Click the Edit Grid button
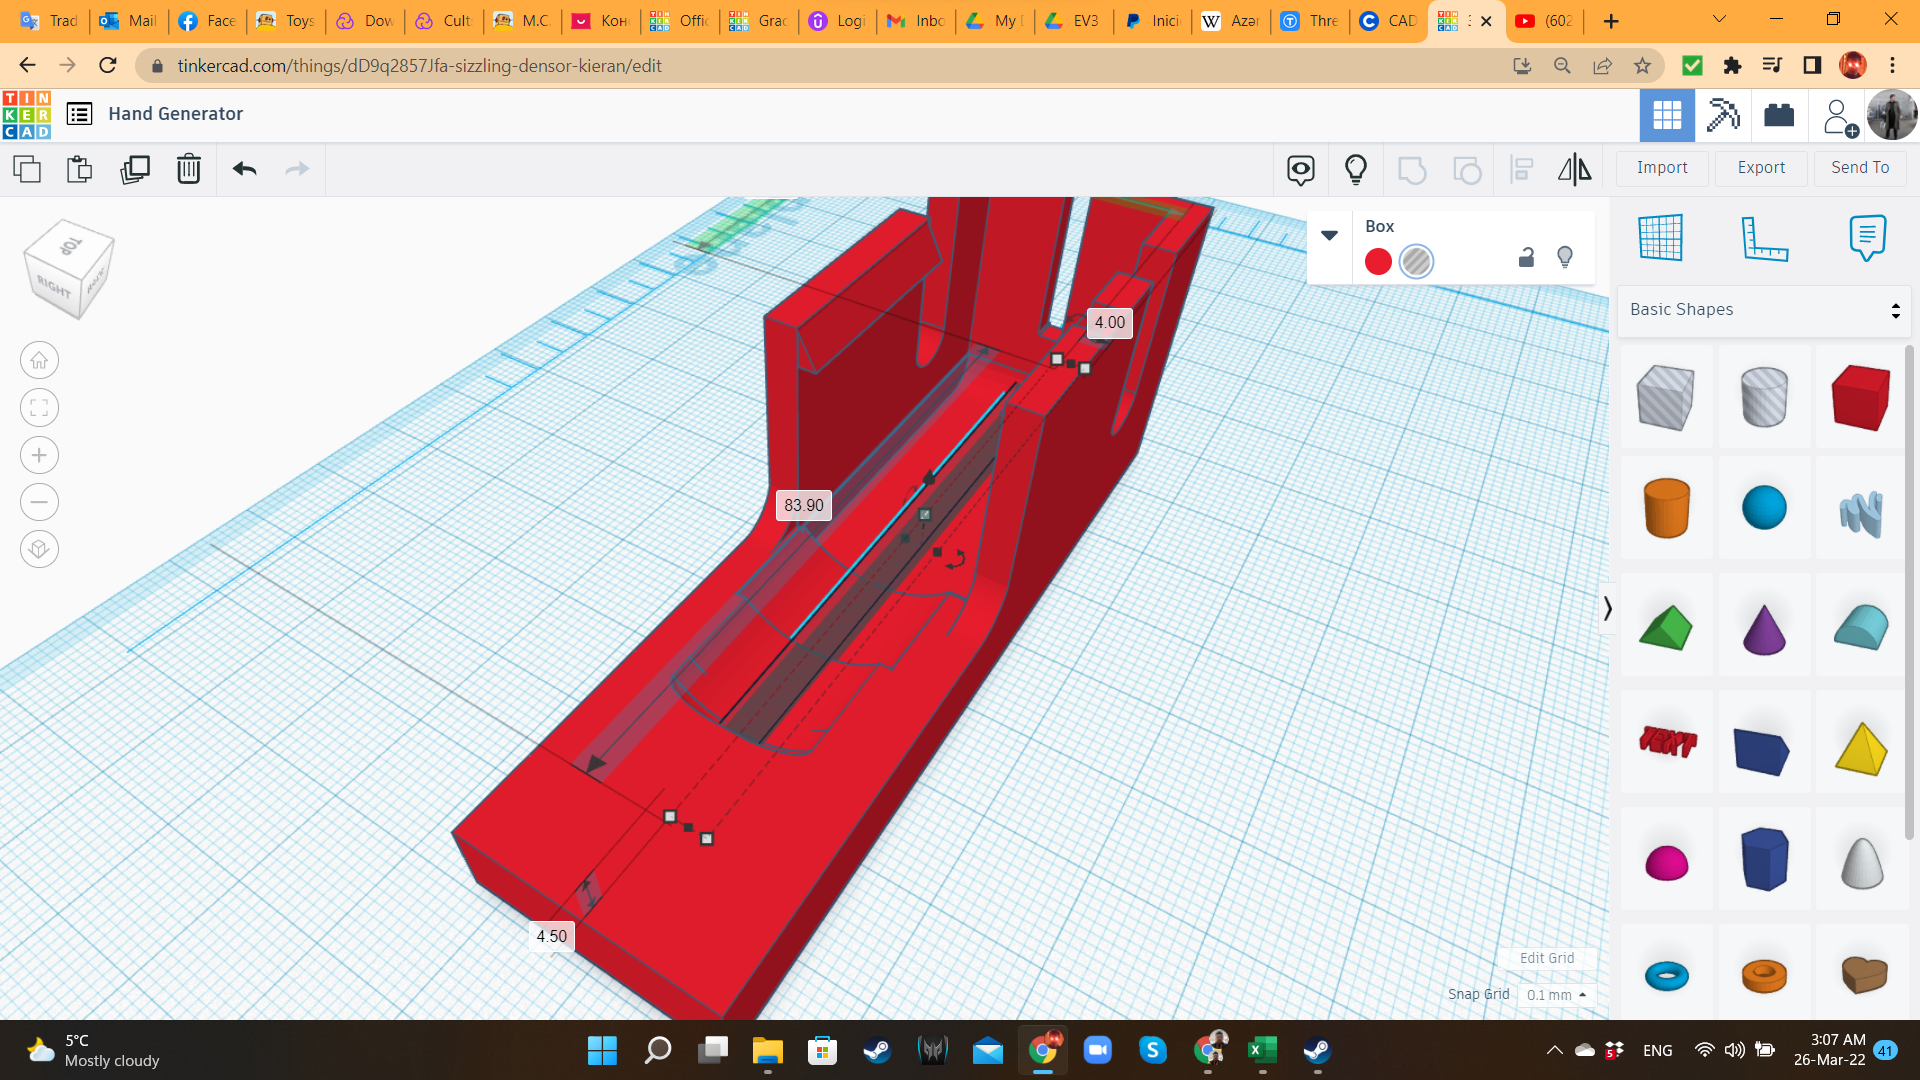The width and height of the screenshot is (1920, 1080). 1546,958
